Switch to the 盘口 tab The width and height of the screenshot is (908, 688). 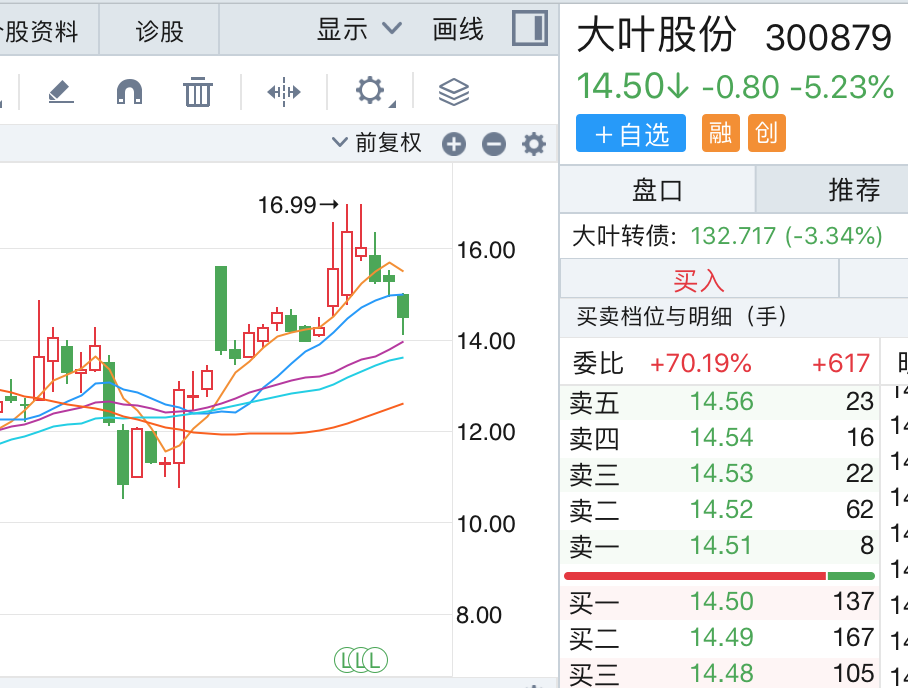click(657, 189)
